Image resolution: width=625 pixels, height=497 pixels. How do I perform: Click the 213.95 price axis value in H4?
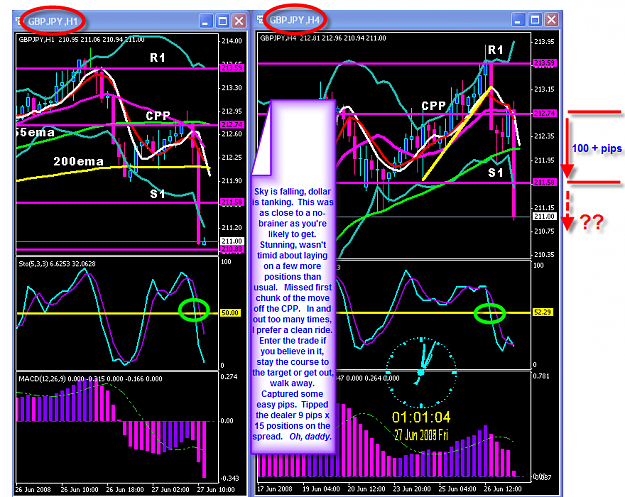pos(544,42)
